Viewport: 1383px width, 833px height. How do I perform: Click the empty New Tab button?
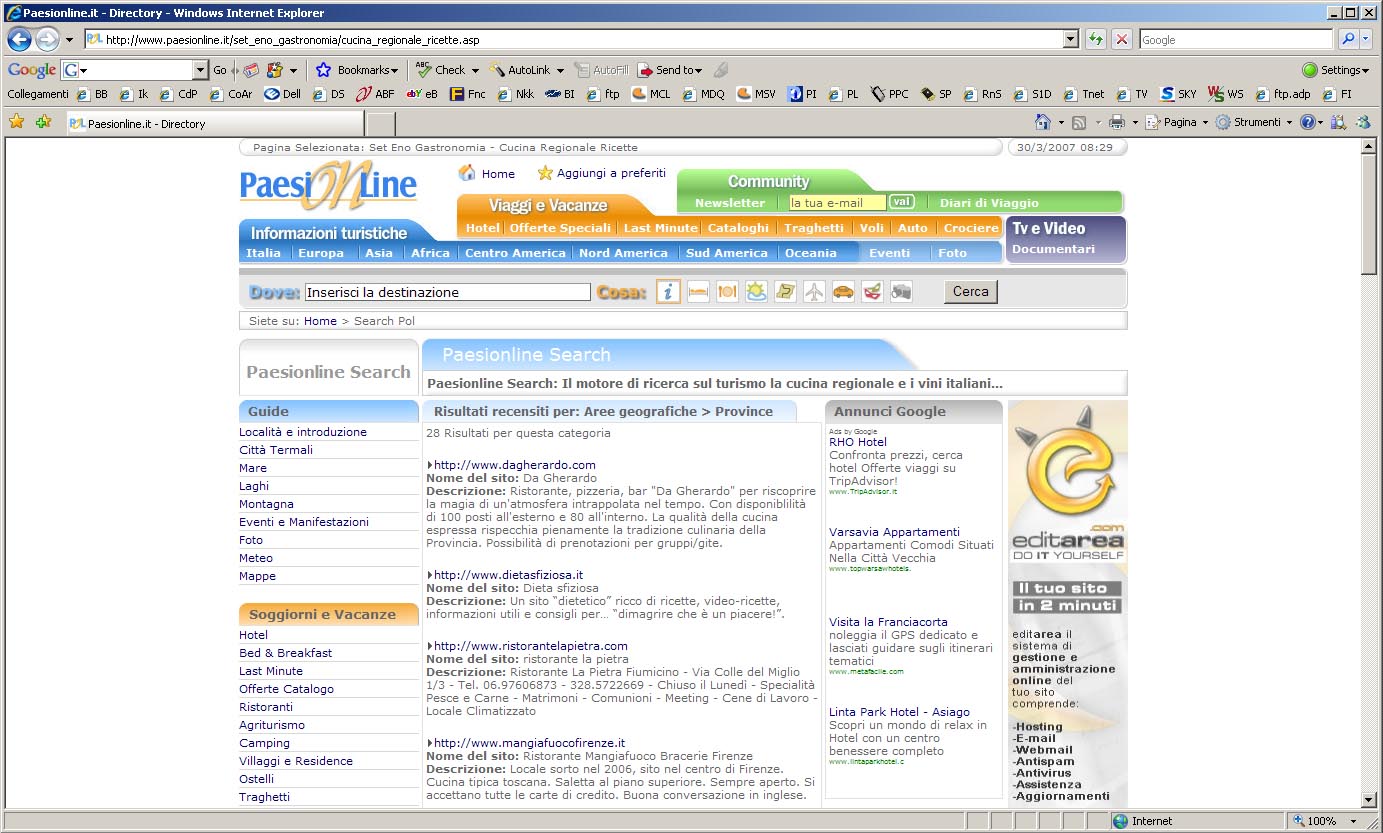coord(381,124)
